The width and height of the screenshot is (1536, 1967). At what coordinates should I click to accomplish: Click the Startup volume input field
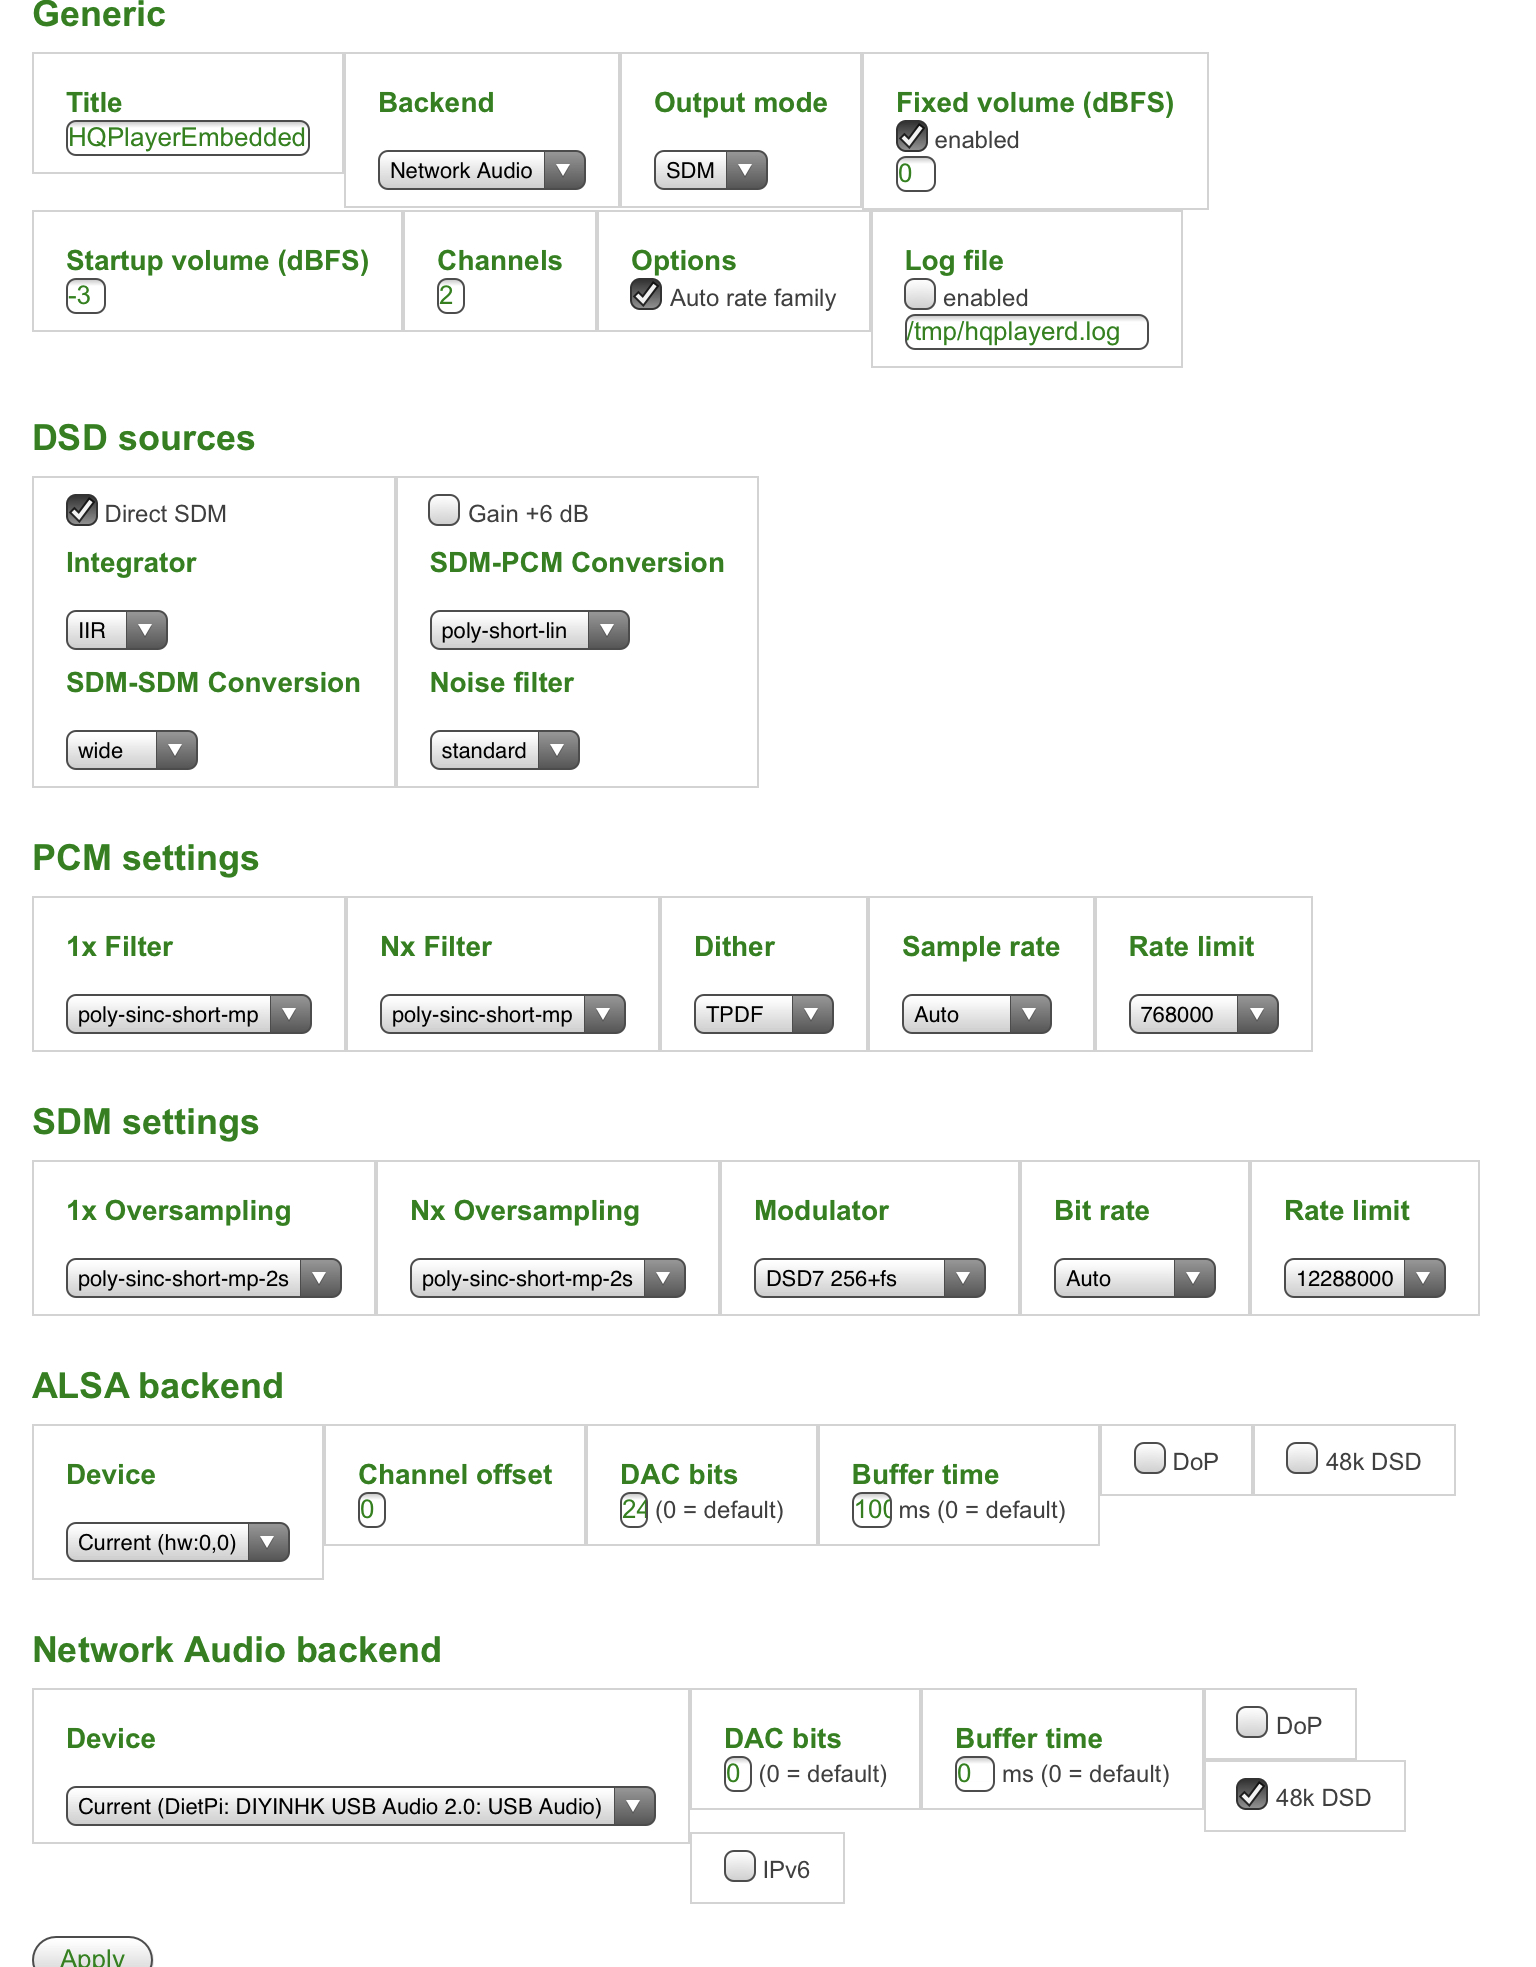(86, 296)
